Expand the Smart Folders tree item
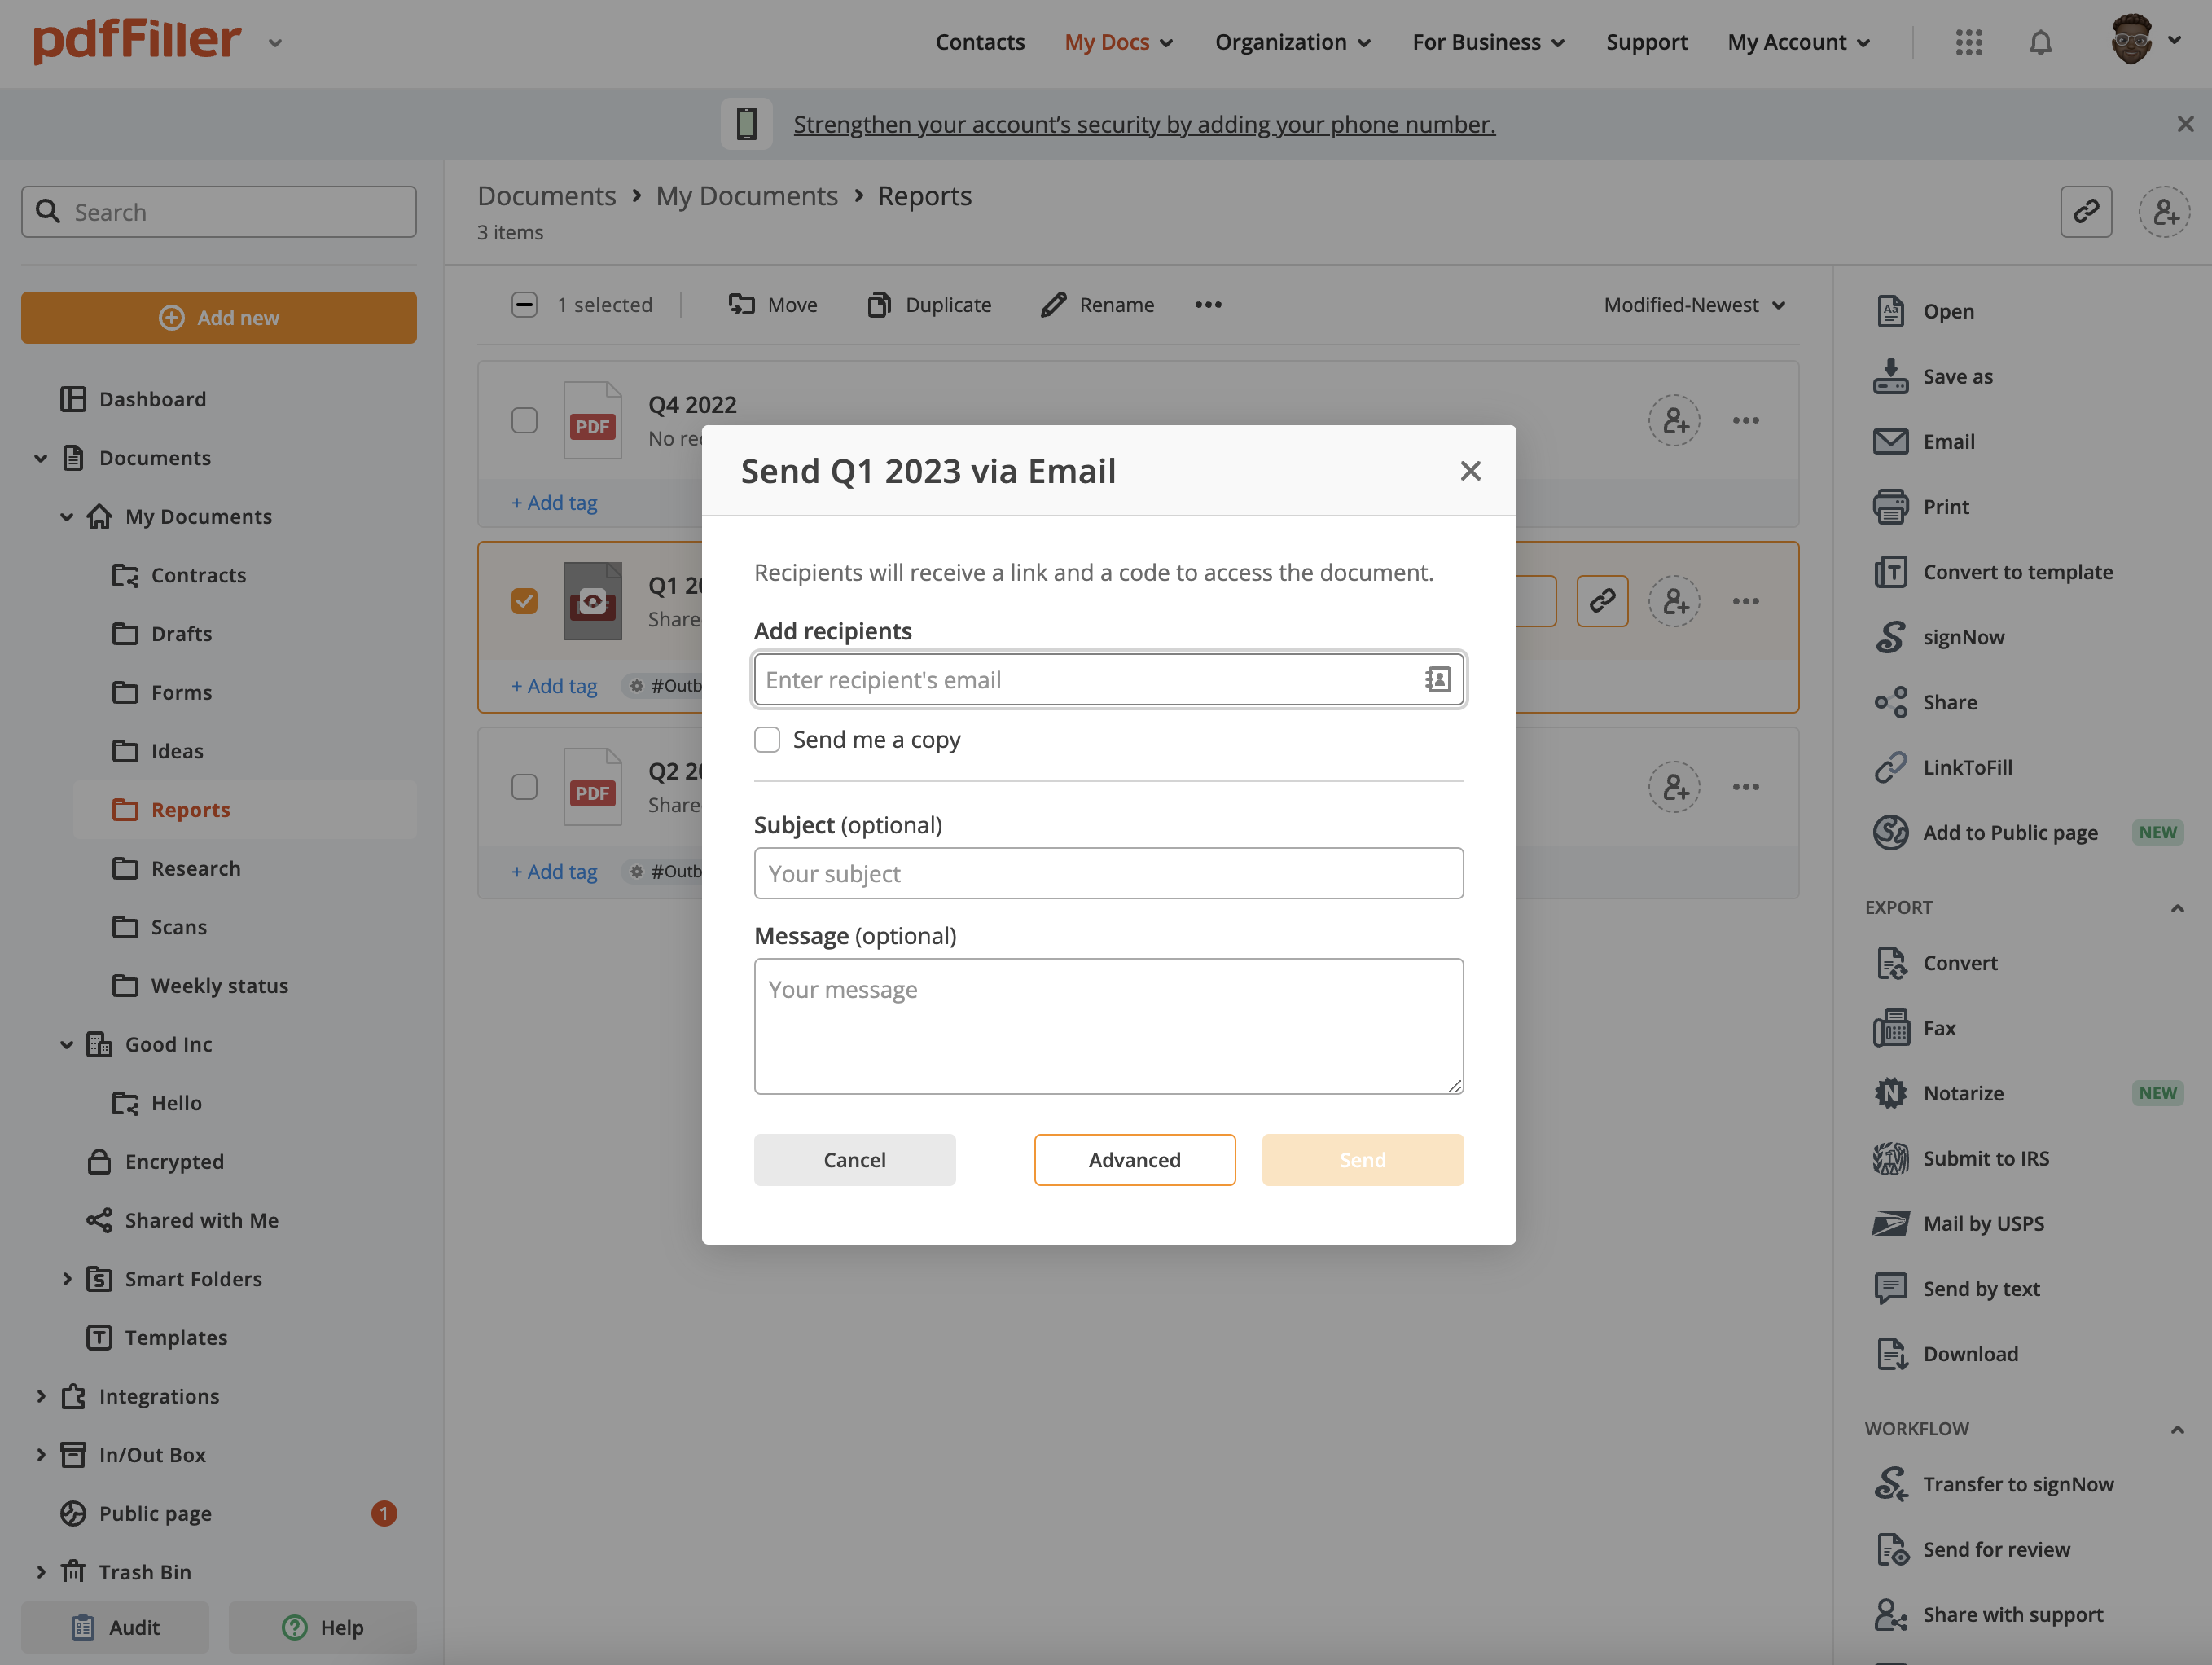 67,1279
